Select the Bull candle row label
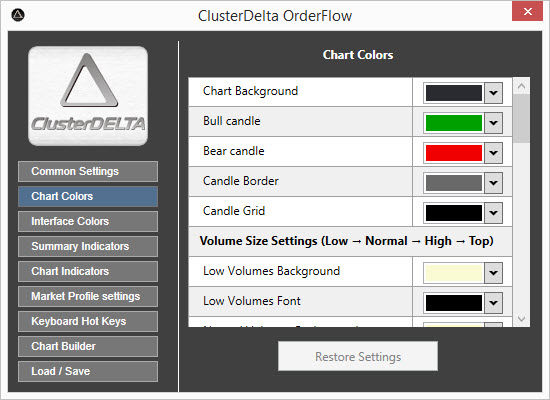Viewport: 550px width, 400px height. click(232, 121)
